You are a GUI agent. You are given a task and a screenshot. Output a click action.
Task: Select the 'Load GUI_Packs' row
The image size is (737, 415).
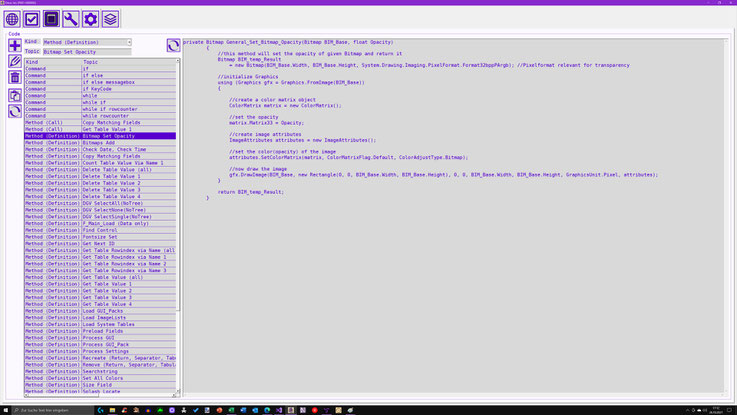(100, 311)
